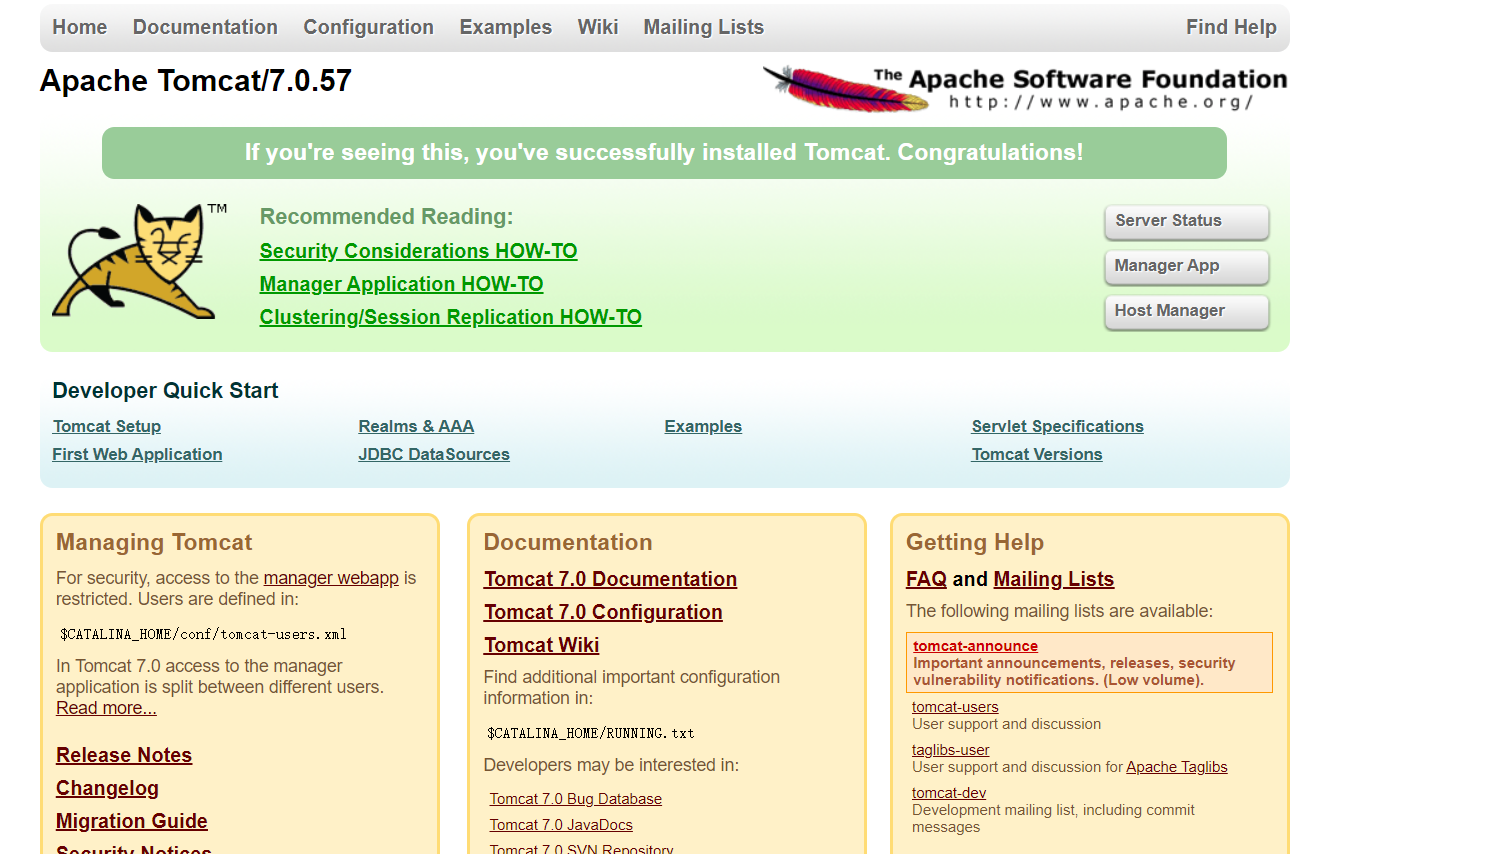Click the Managing Tomcat heading

point(154,542)
